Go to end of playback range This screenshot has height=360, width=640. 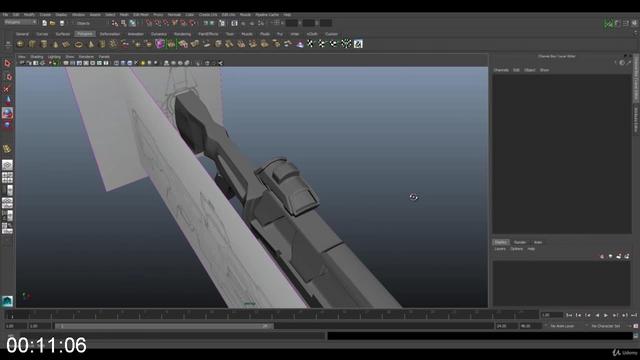(634, 315)
